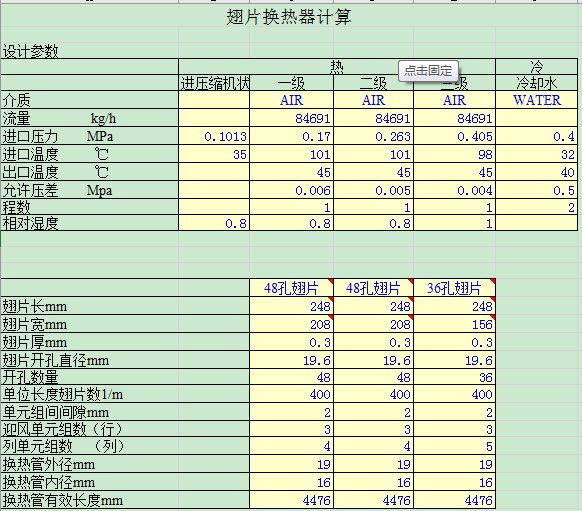The image size is (582, 511).
Task: Select the 迎风单元组数（行） row label
Action: pos(125,429)
